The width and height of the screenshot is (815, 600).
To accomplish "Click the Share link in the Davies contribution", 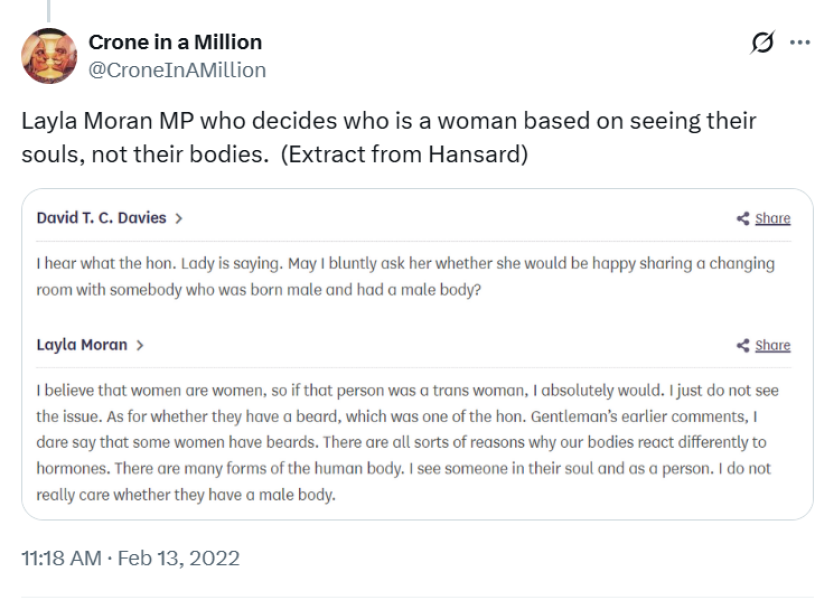I will pos(773,219).
